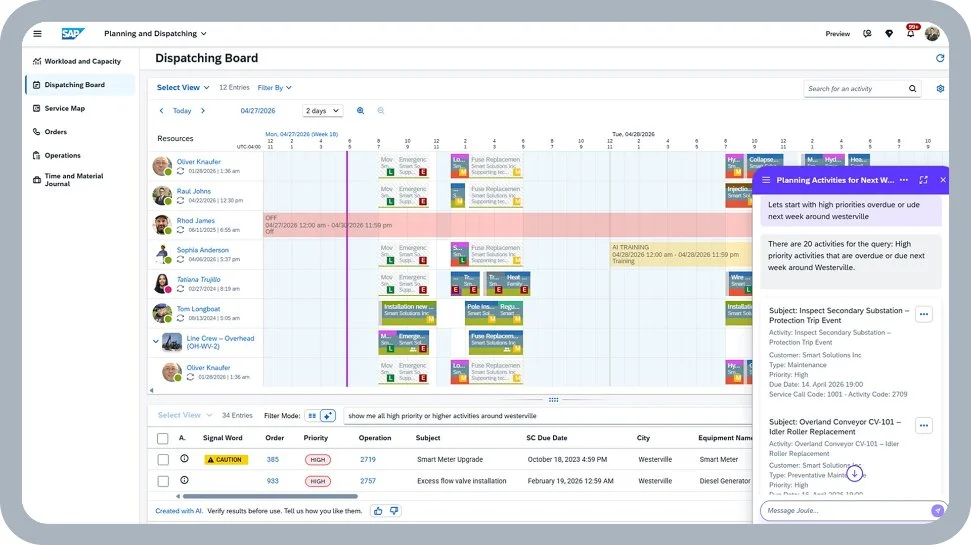The height and width of the screenshot is (545, 971).
Task: Check the row for order 933
Action: click(x=163, y=481)
